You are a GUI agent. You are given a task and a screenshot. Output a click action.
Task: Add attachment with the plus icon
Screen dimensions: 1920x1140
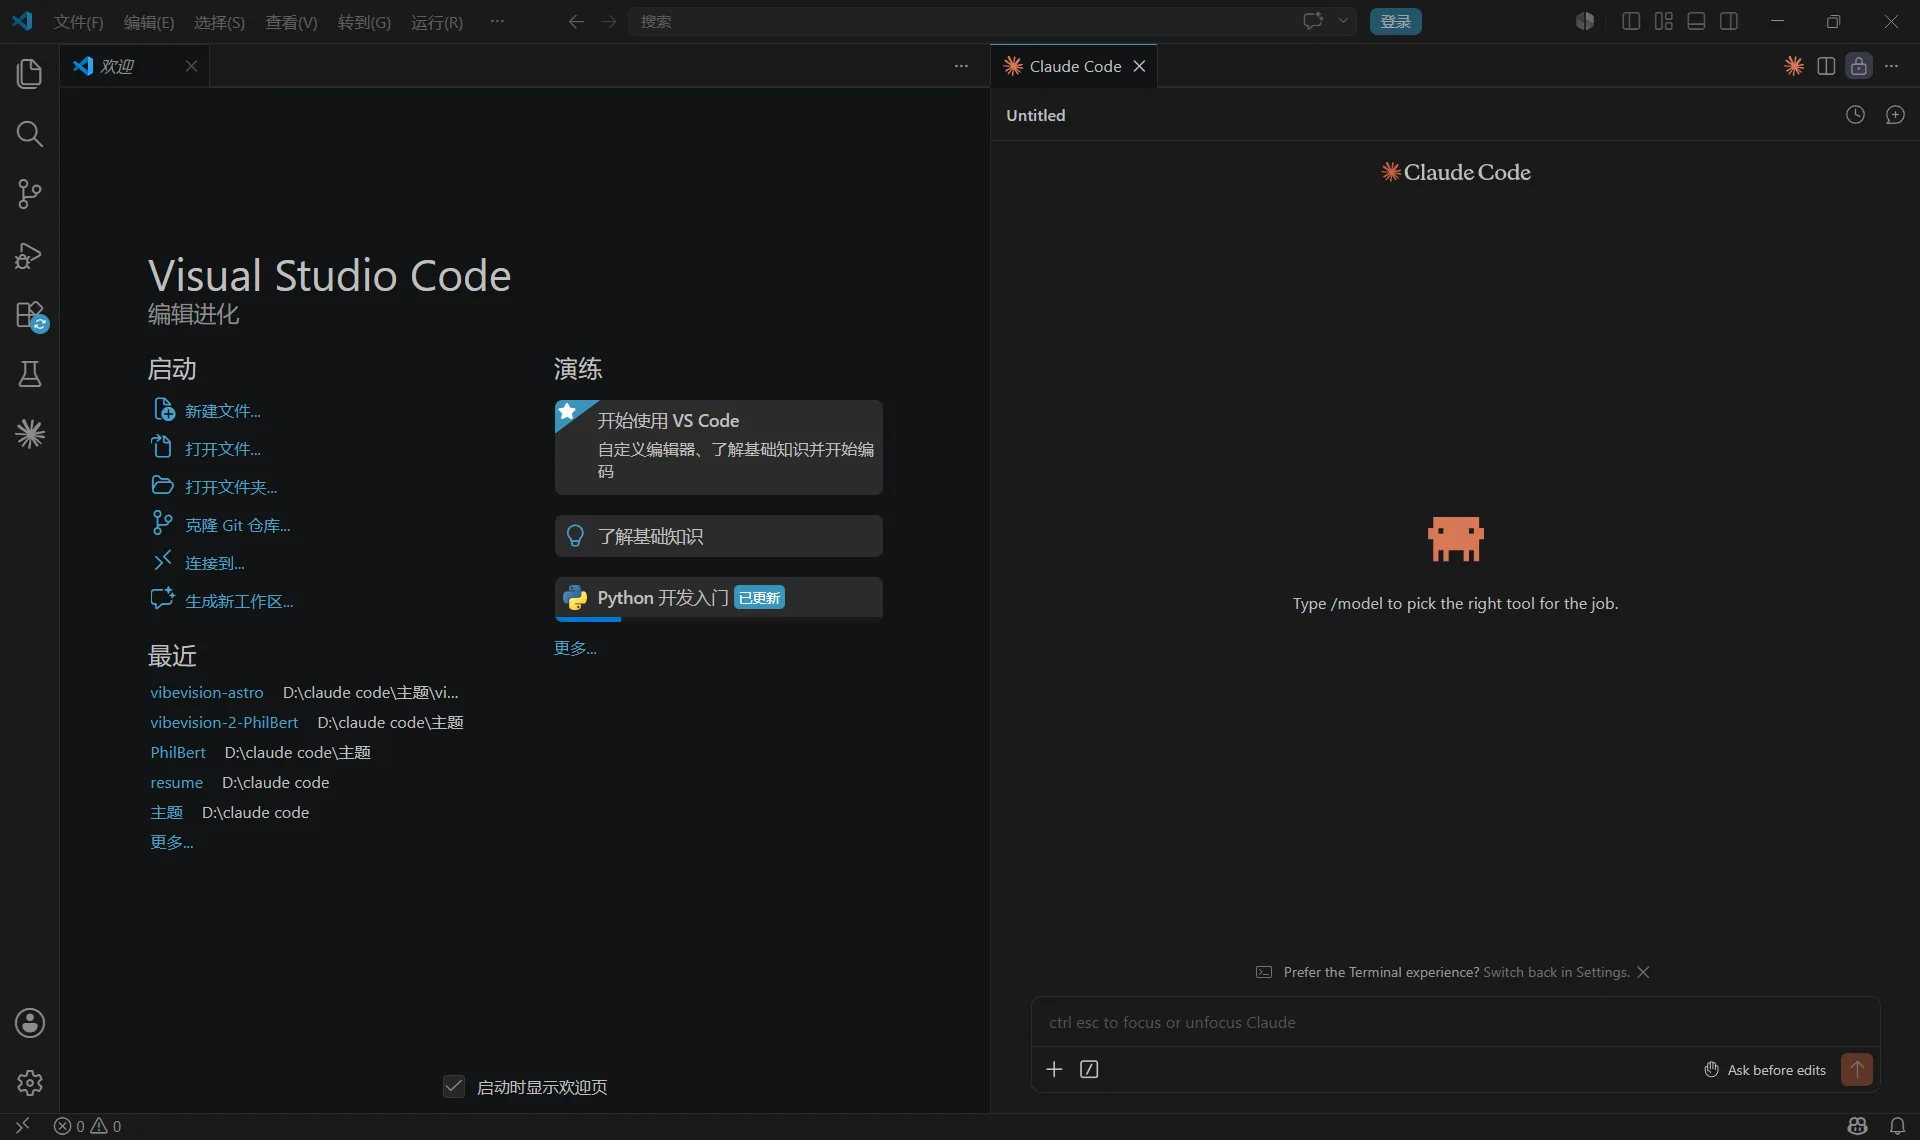point(1054,1069)
